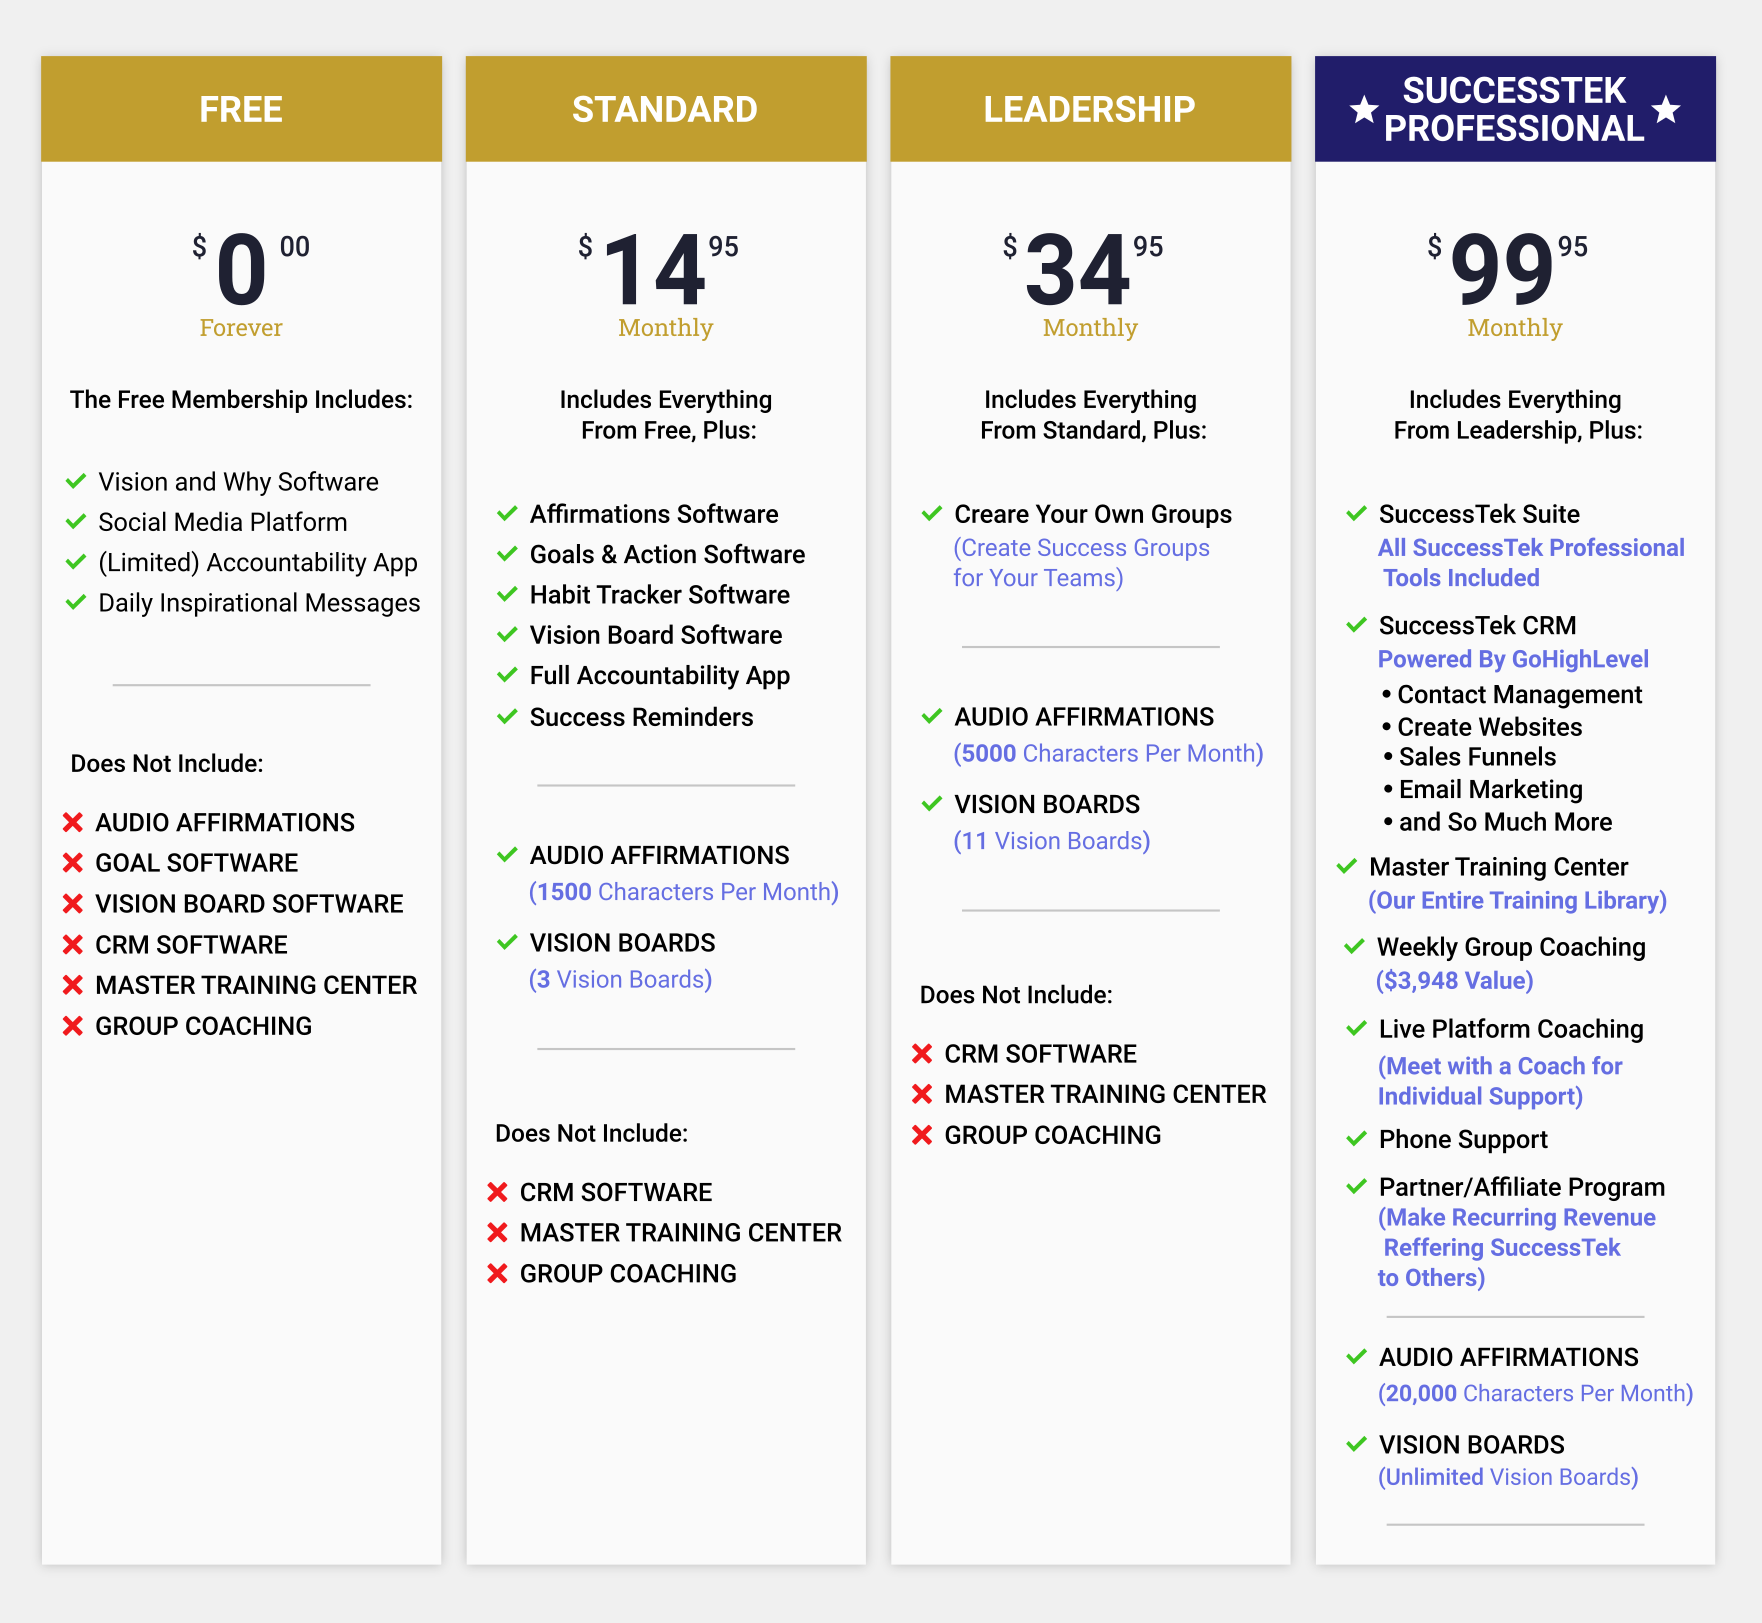Click the green check next to Phone Support
Screen dimensions: 1762x1623
pos(1356,1139)
